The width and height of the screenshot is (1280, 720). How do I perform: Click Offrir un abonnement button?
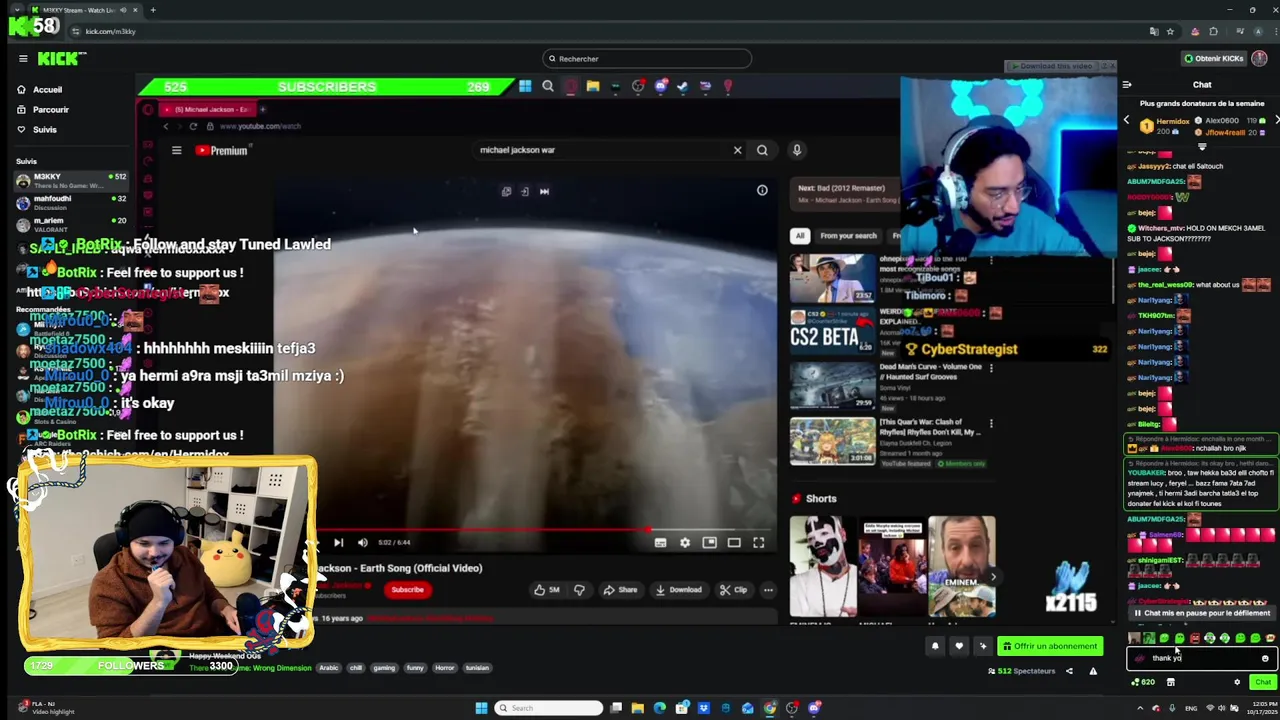coord(1049,646)
